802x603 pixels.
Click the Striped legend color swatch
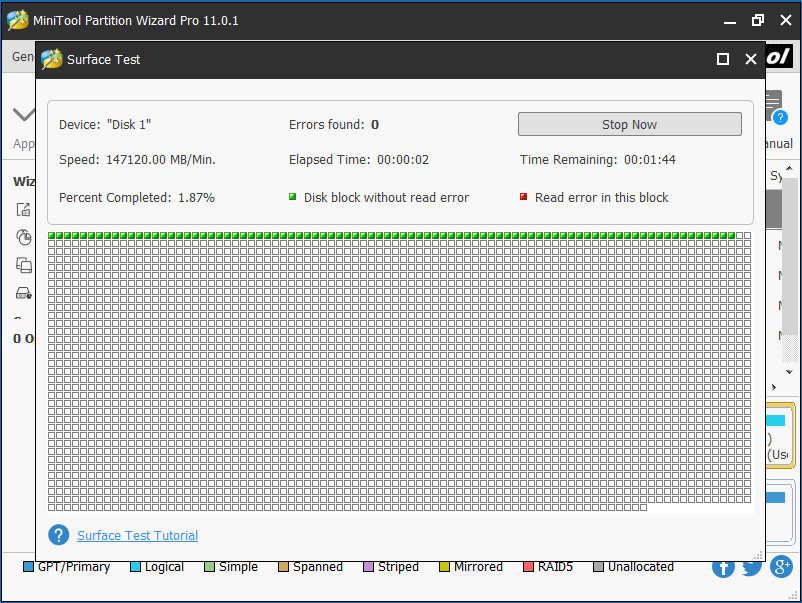tap(368, 567)
